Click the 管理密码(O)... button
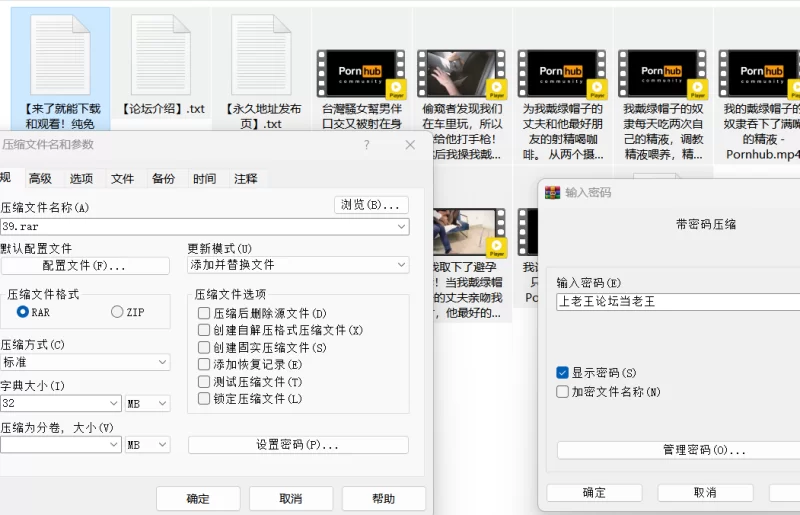The width and height of the screenshot is (800, 515). point(680,450)
